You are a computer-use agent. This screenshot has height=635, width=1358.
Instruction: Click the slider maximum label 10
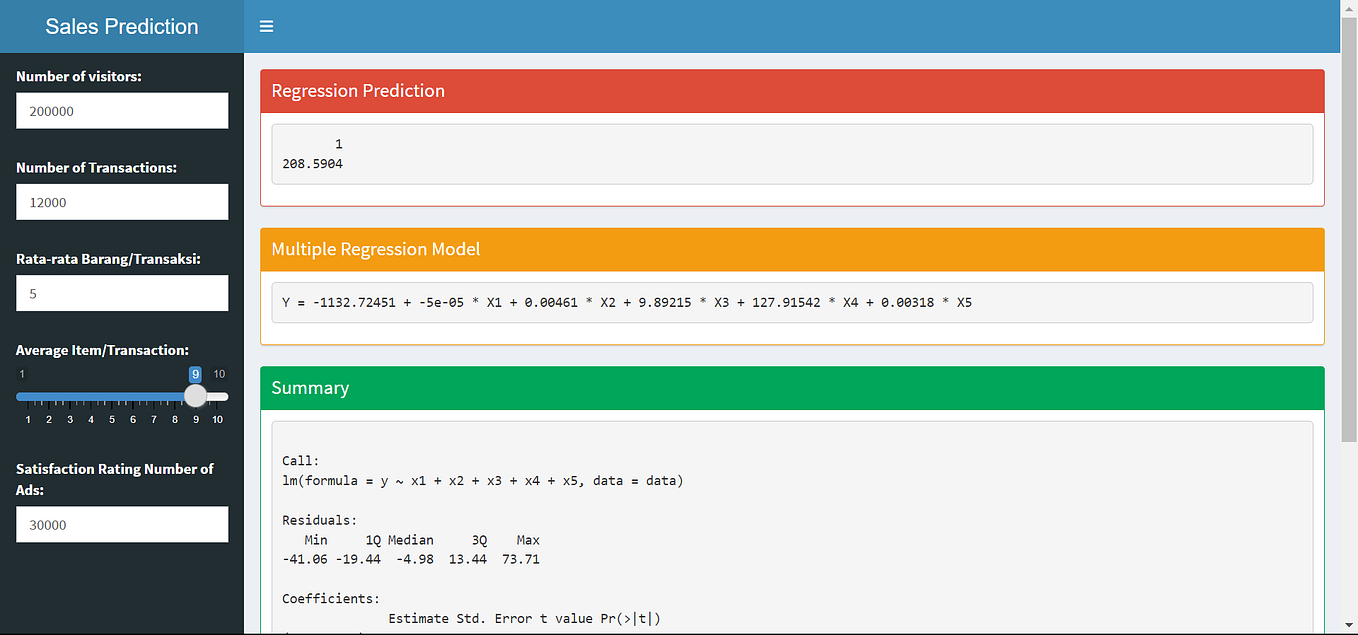coord(218,373)
